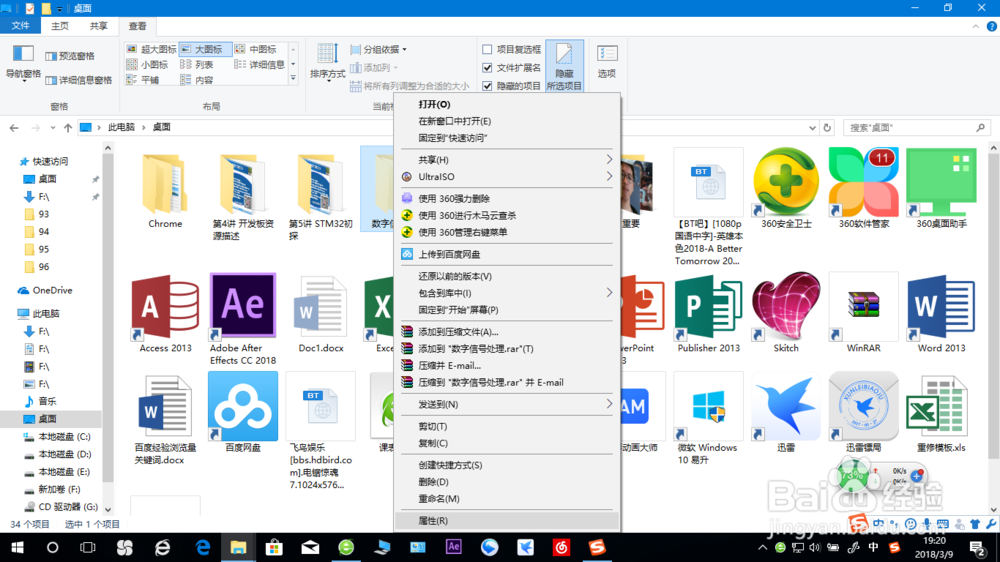Open Microsoft Edge from the taskbar
The height and width of the screenshot is (562, 1000).
point(203,547)
